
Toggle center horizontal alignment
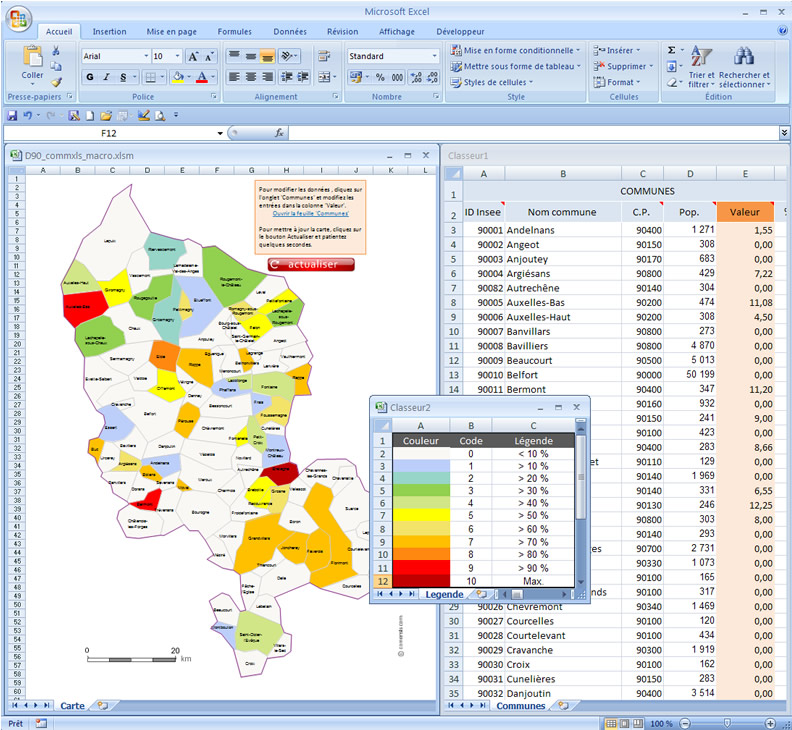tap(251, 77)
